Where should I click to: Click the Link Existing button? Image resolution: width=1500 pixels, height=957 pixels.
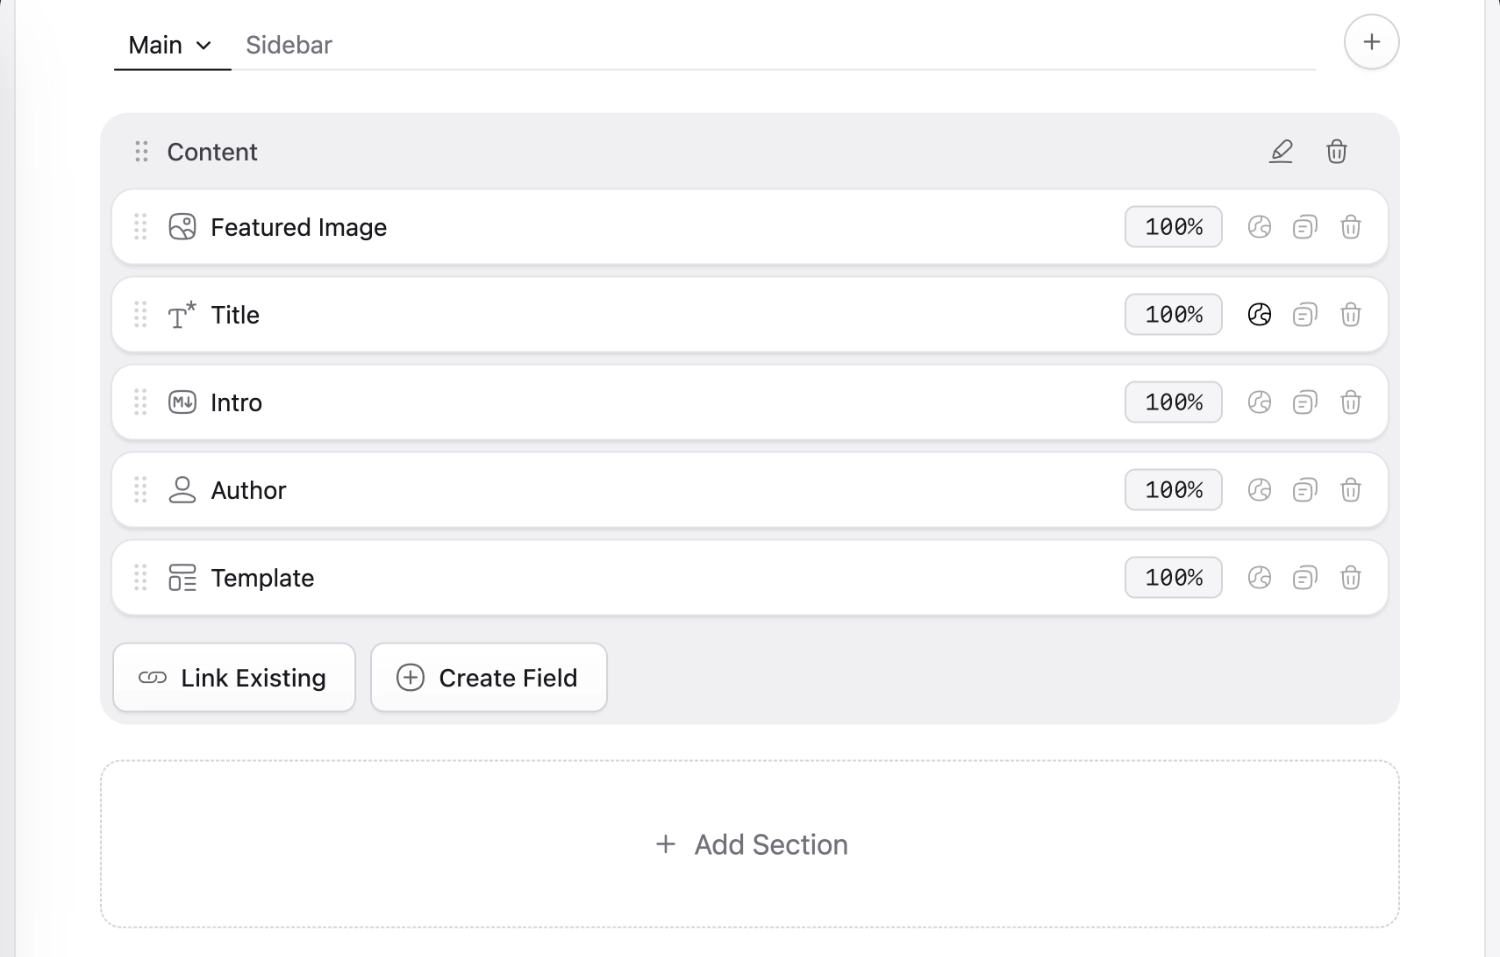tap(233, 677)
